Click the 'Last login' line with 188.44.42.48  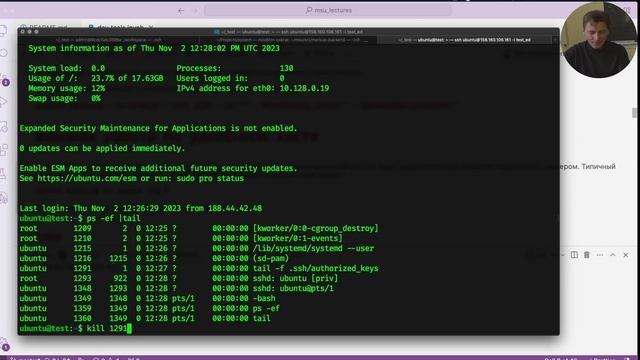pos(141,208)
